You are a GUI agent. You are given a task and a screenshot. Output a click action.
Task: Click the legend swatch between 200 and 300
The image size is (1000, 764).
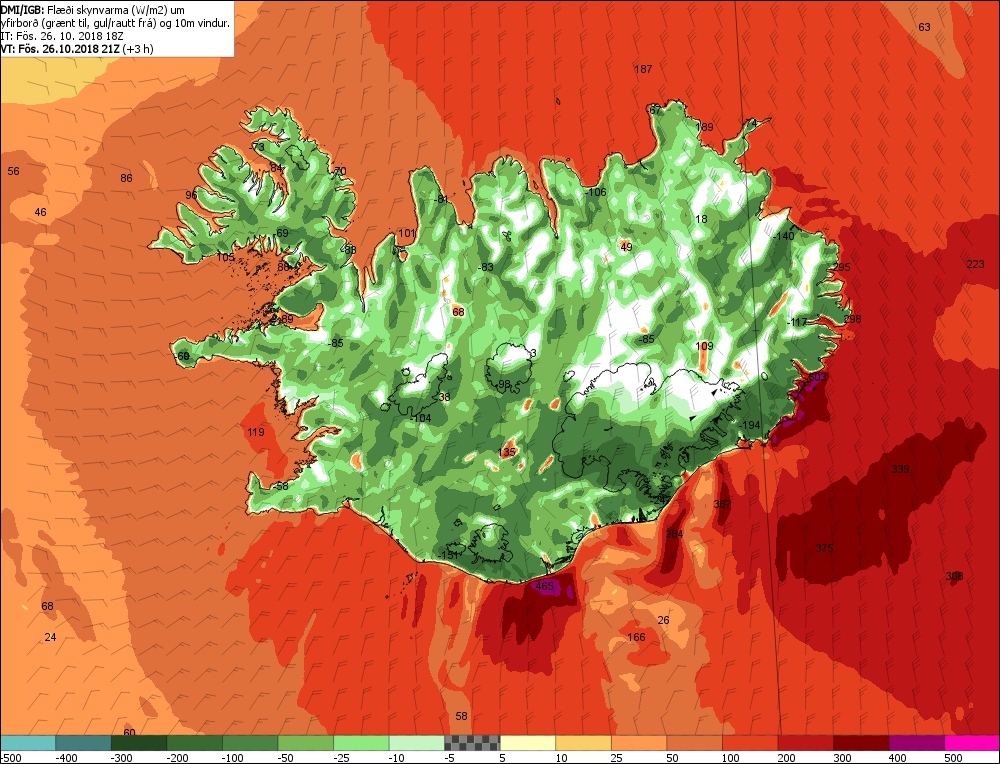(805, 743)
